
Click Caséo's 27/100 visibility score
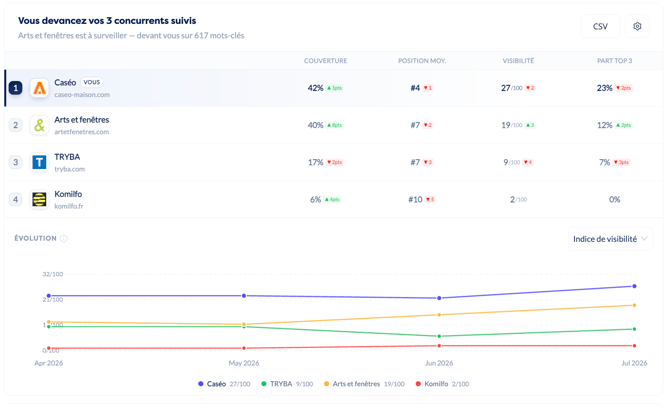(x=511, y=88)
